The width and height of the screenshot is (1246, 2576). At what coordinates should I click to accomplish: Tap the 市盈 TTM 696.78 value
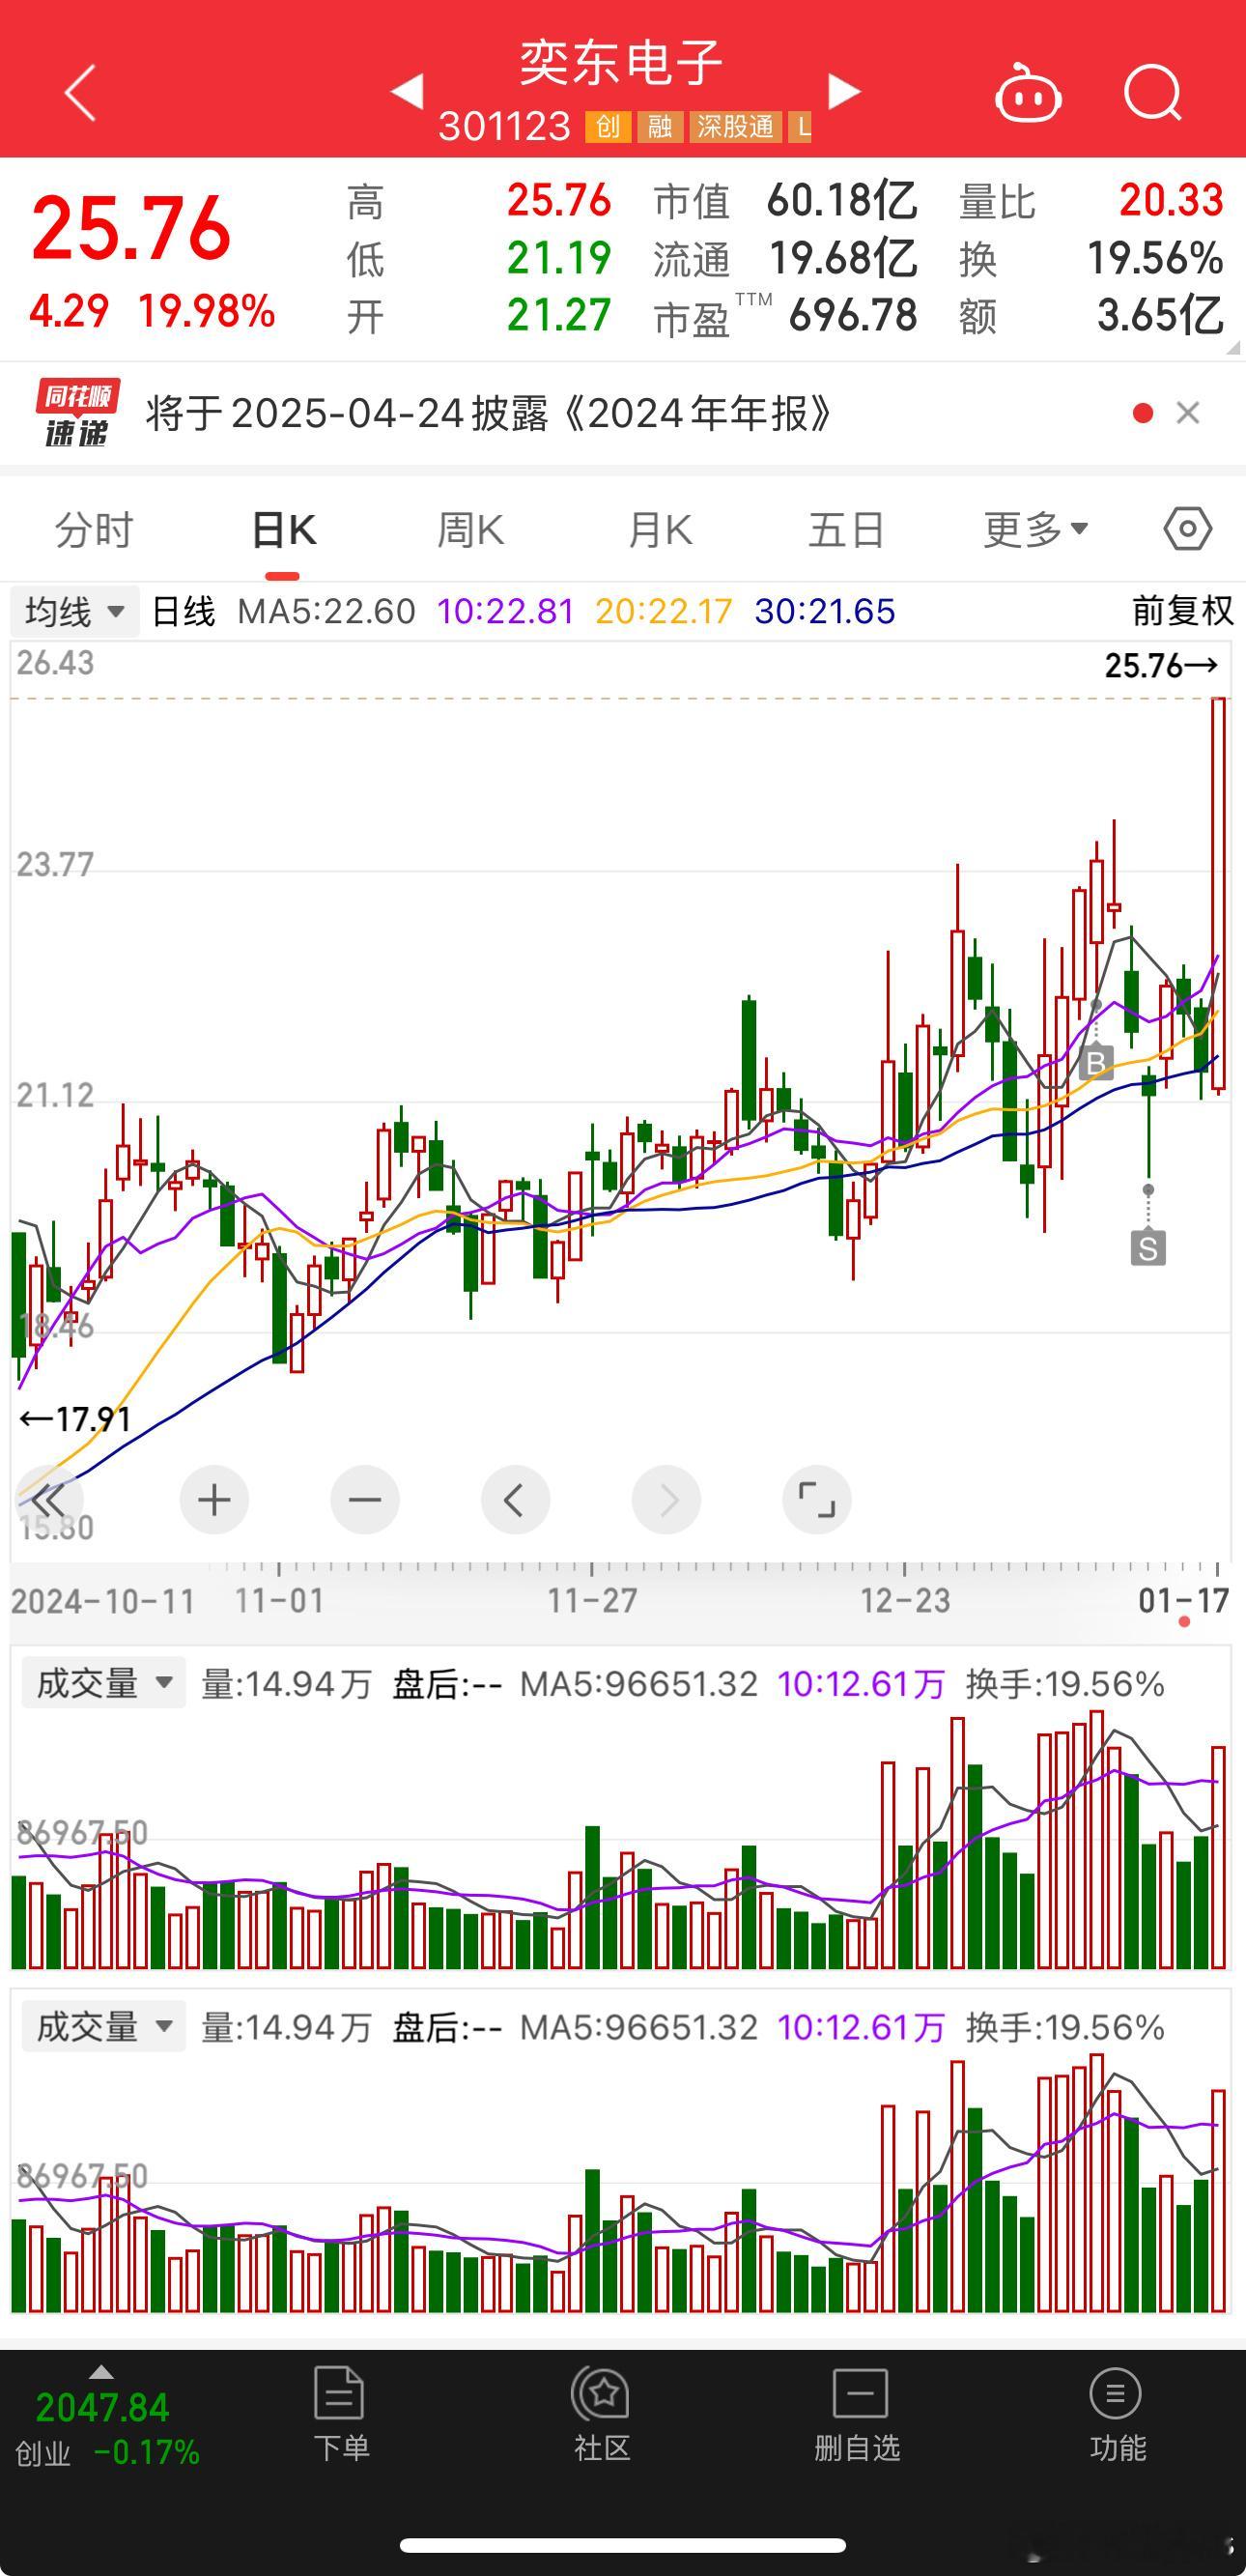853,316
